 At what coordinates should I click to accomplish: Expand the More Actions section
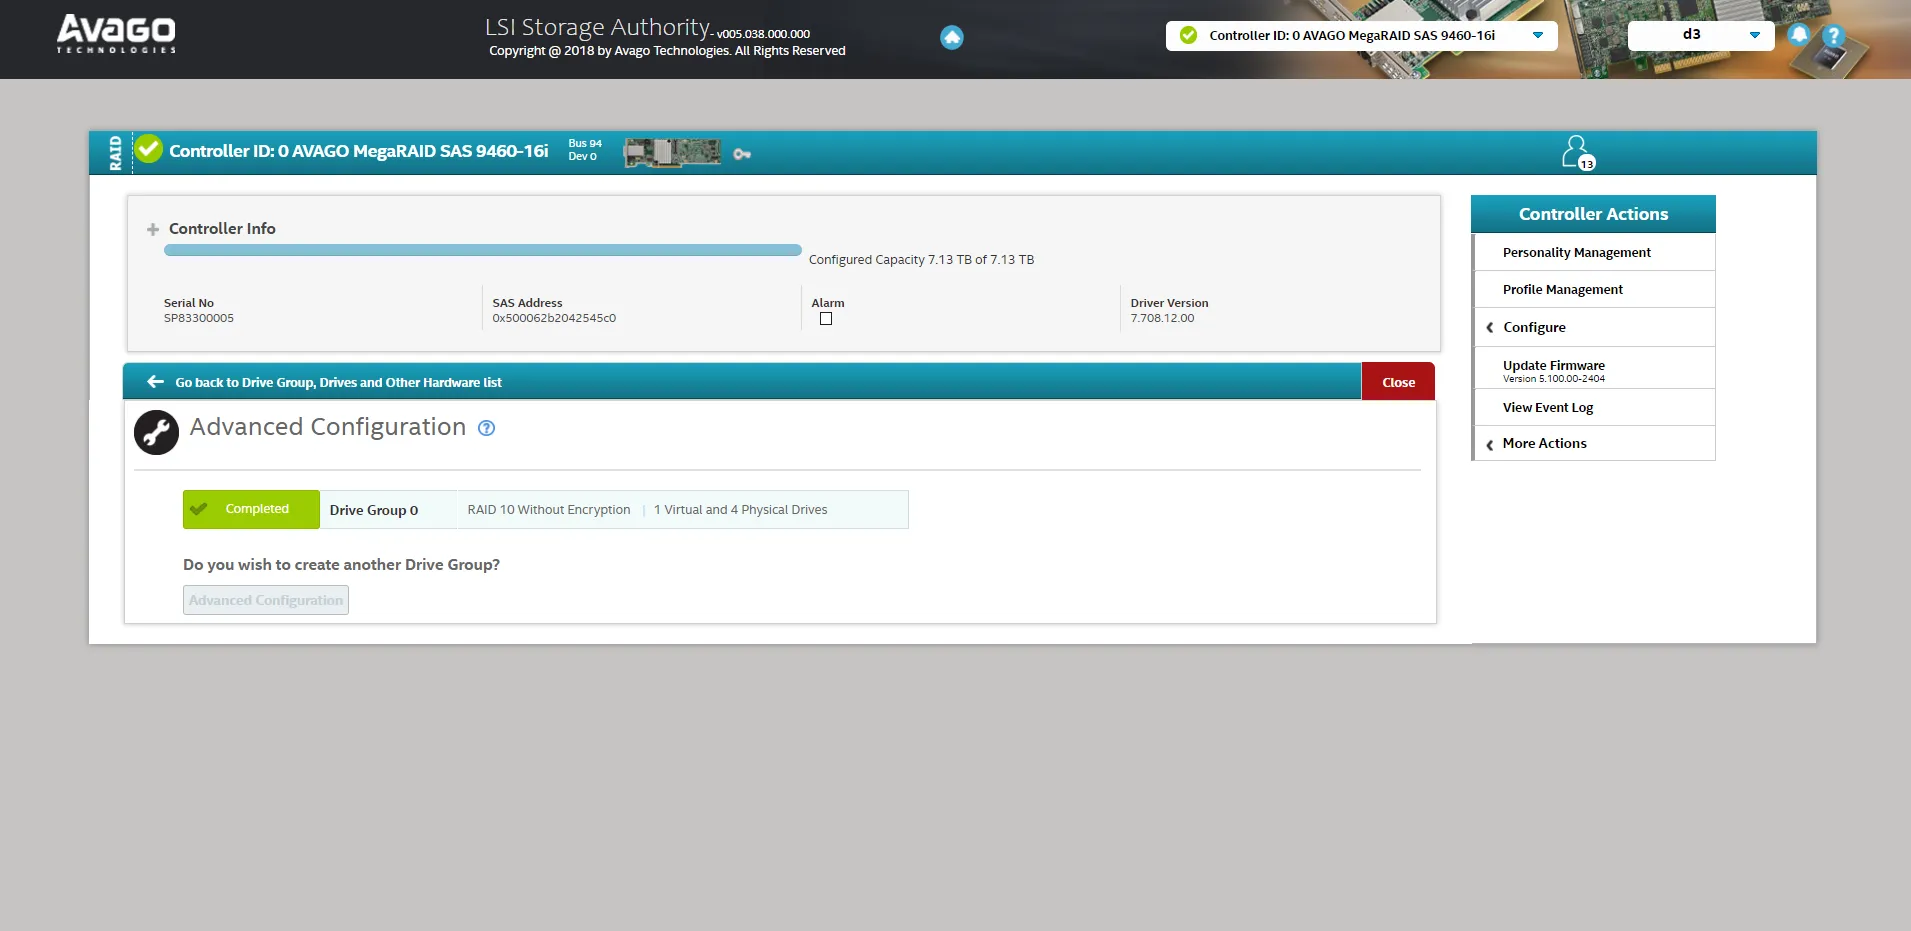tap(1543, 443)
